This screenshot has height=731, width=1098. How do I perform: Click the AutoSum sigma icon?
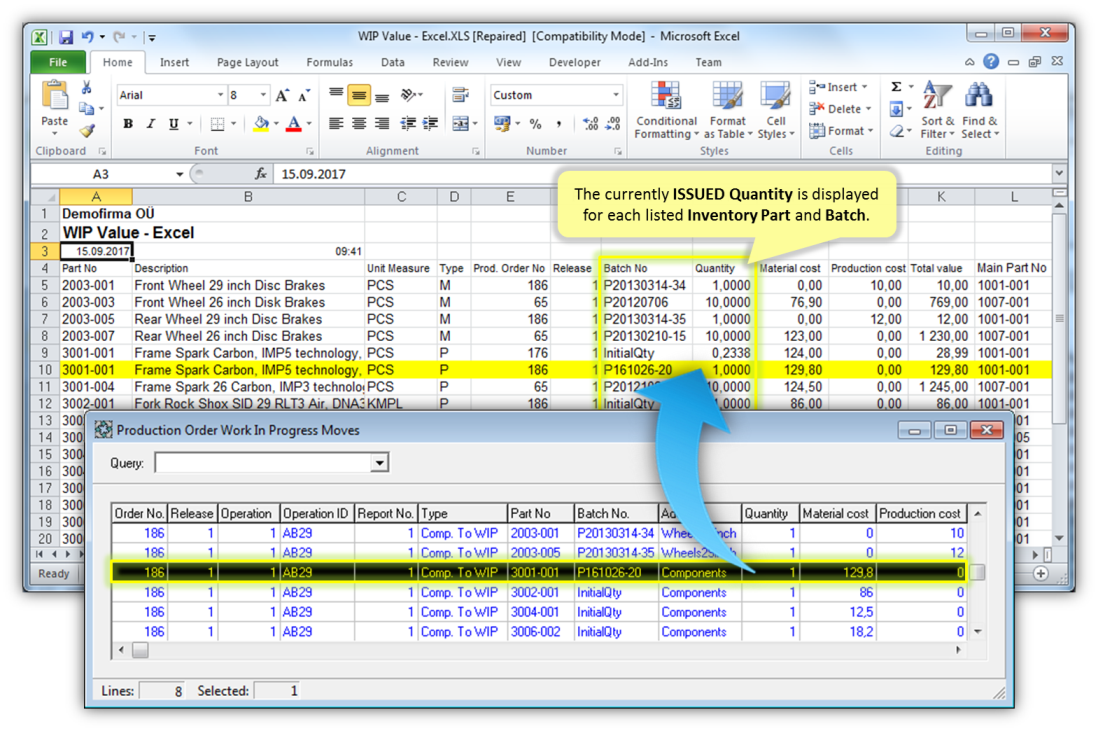(x=896, y=87)
